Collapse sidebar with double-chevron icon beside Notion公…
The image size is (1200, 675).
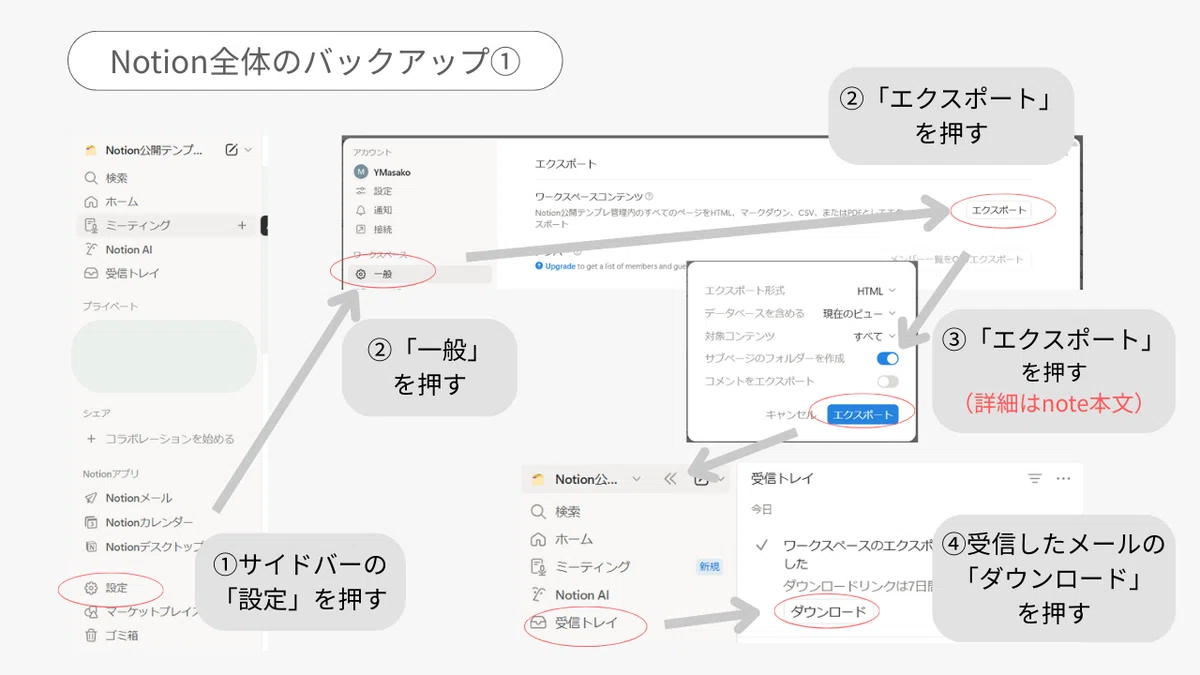coord(670,479)
